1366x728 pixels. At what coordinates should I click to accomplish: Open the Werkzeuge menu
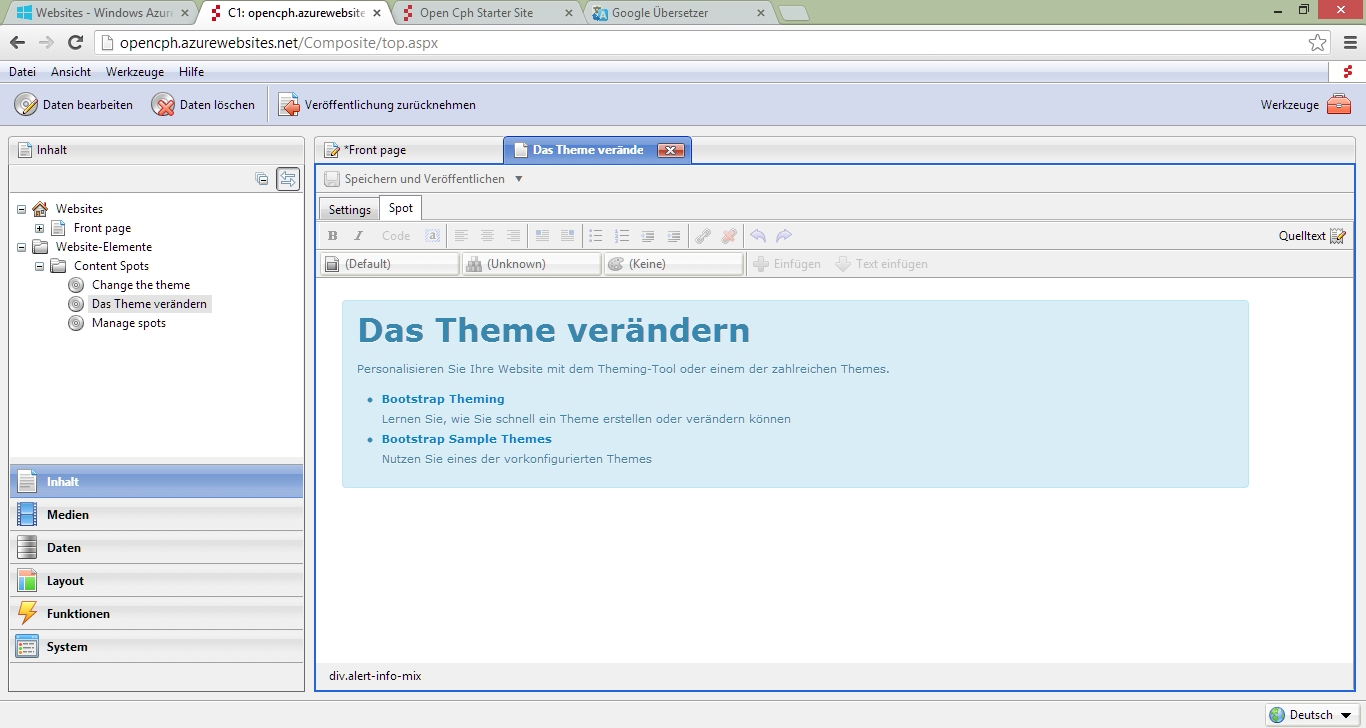(x=134, y=72)
